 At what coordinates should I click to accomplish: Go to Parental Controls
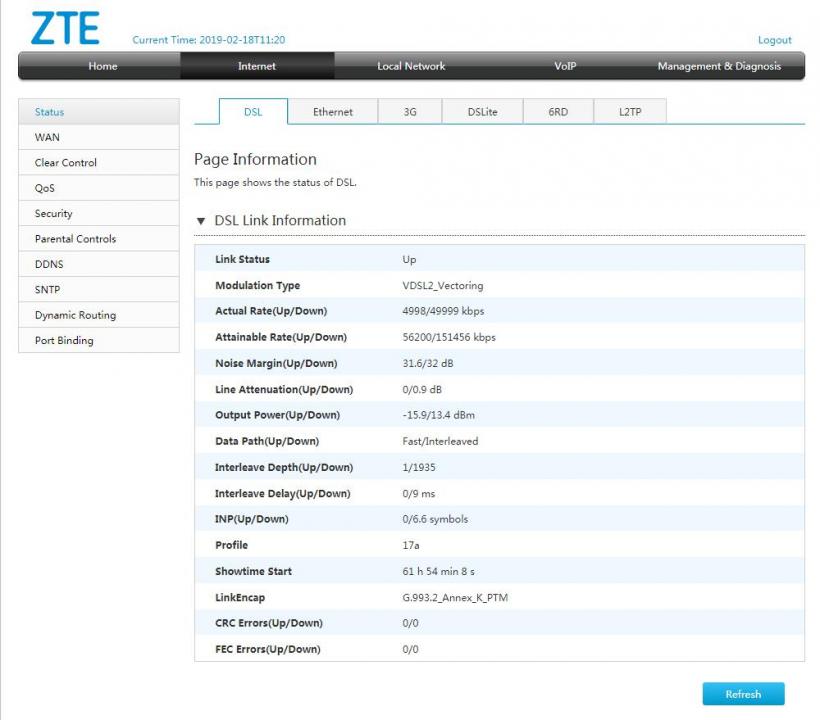75,239
